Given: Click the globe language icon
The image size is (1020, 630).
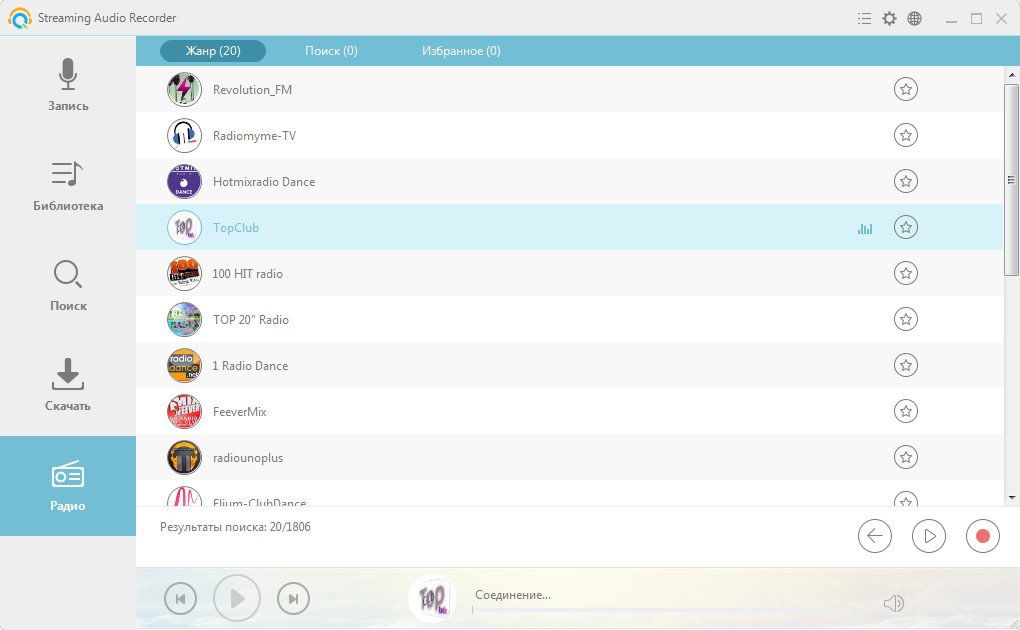Looking at the screenshot, I should (x=914, y=19).
